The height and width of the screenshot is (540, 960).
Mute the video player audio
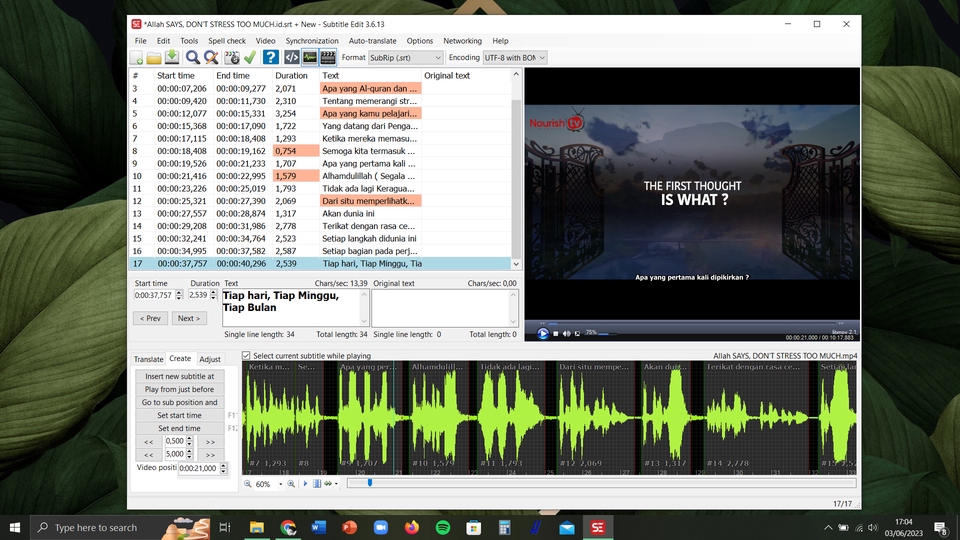click(x=566, y=334)
